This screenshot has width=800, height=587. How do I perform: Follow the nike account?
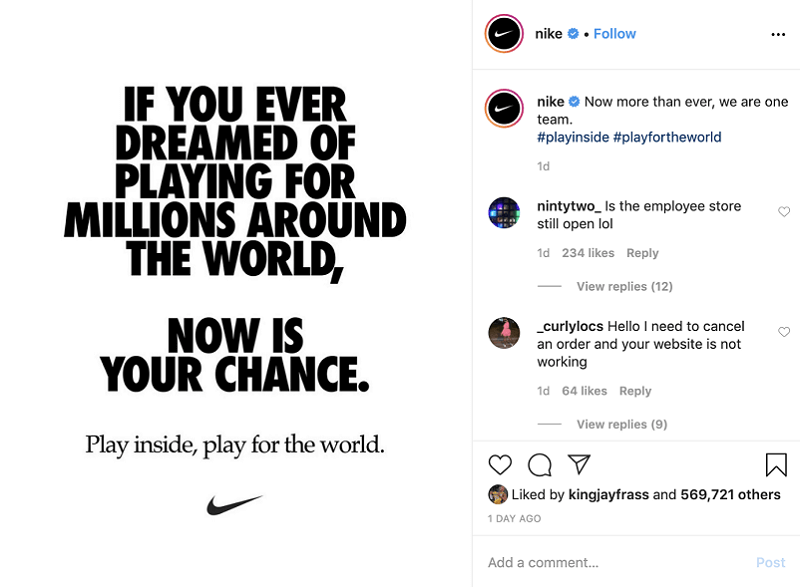point(615,34)
